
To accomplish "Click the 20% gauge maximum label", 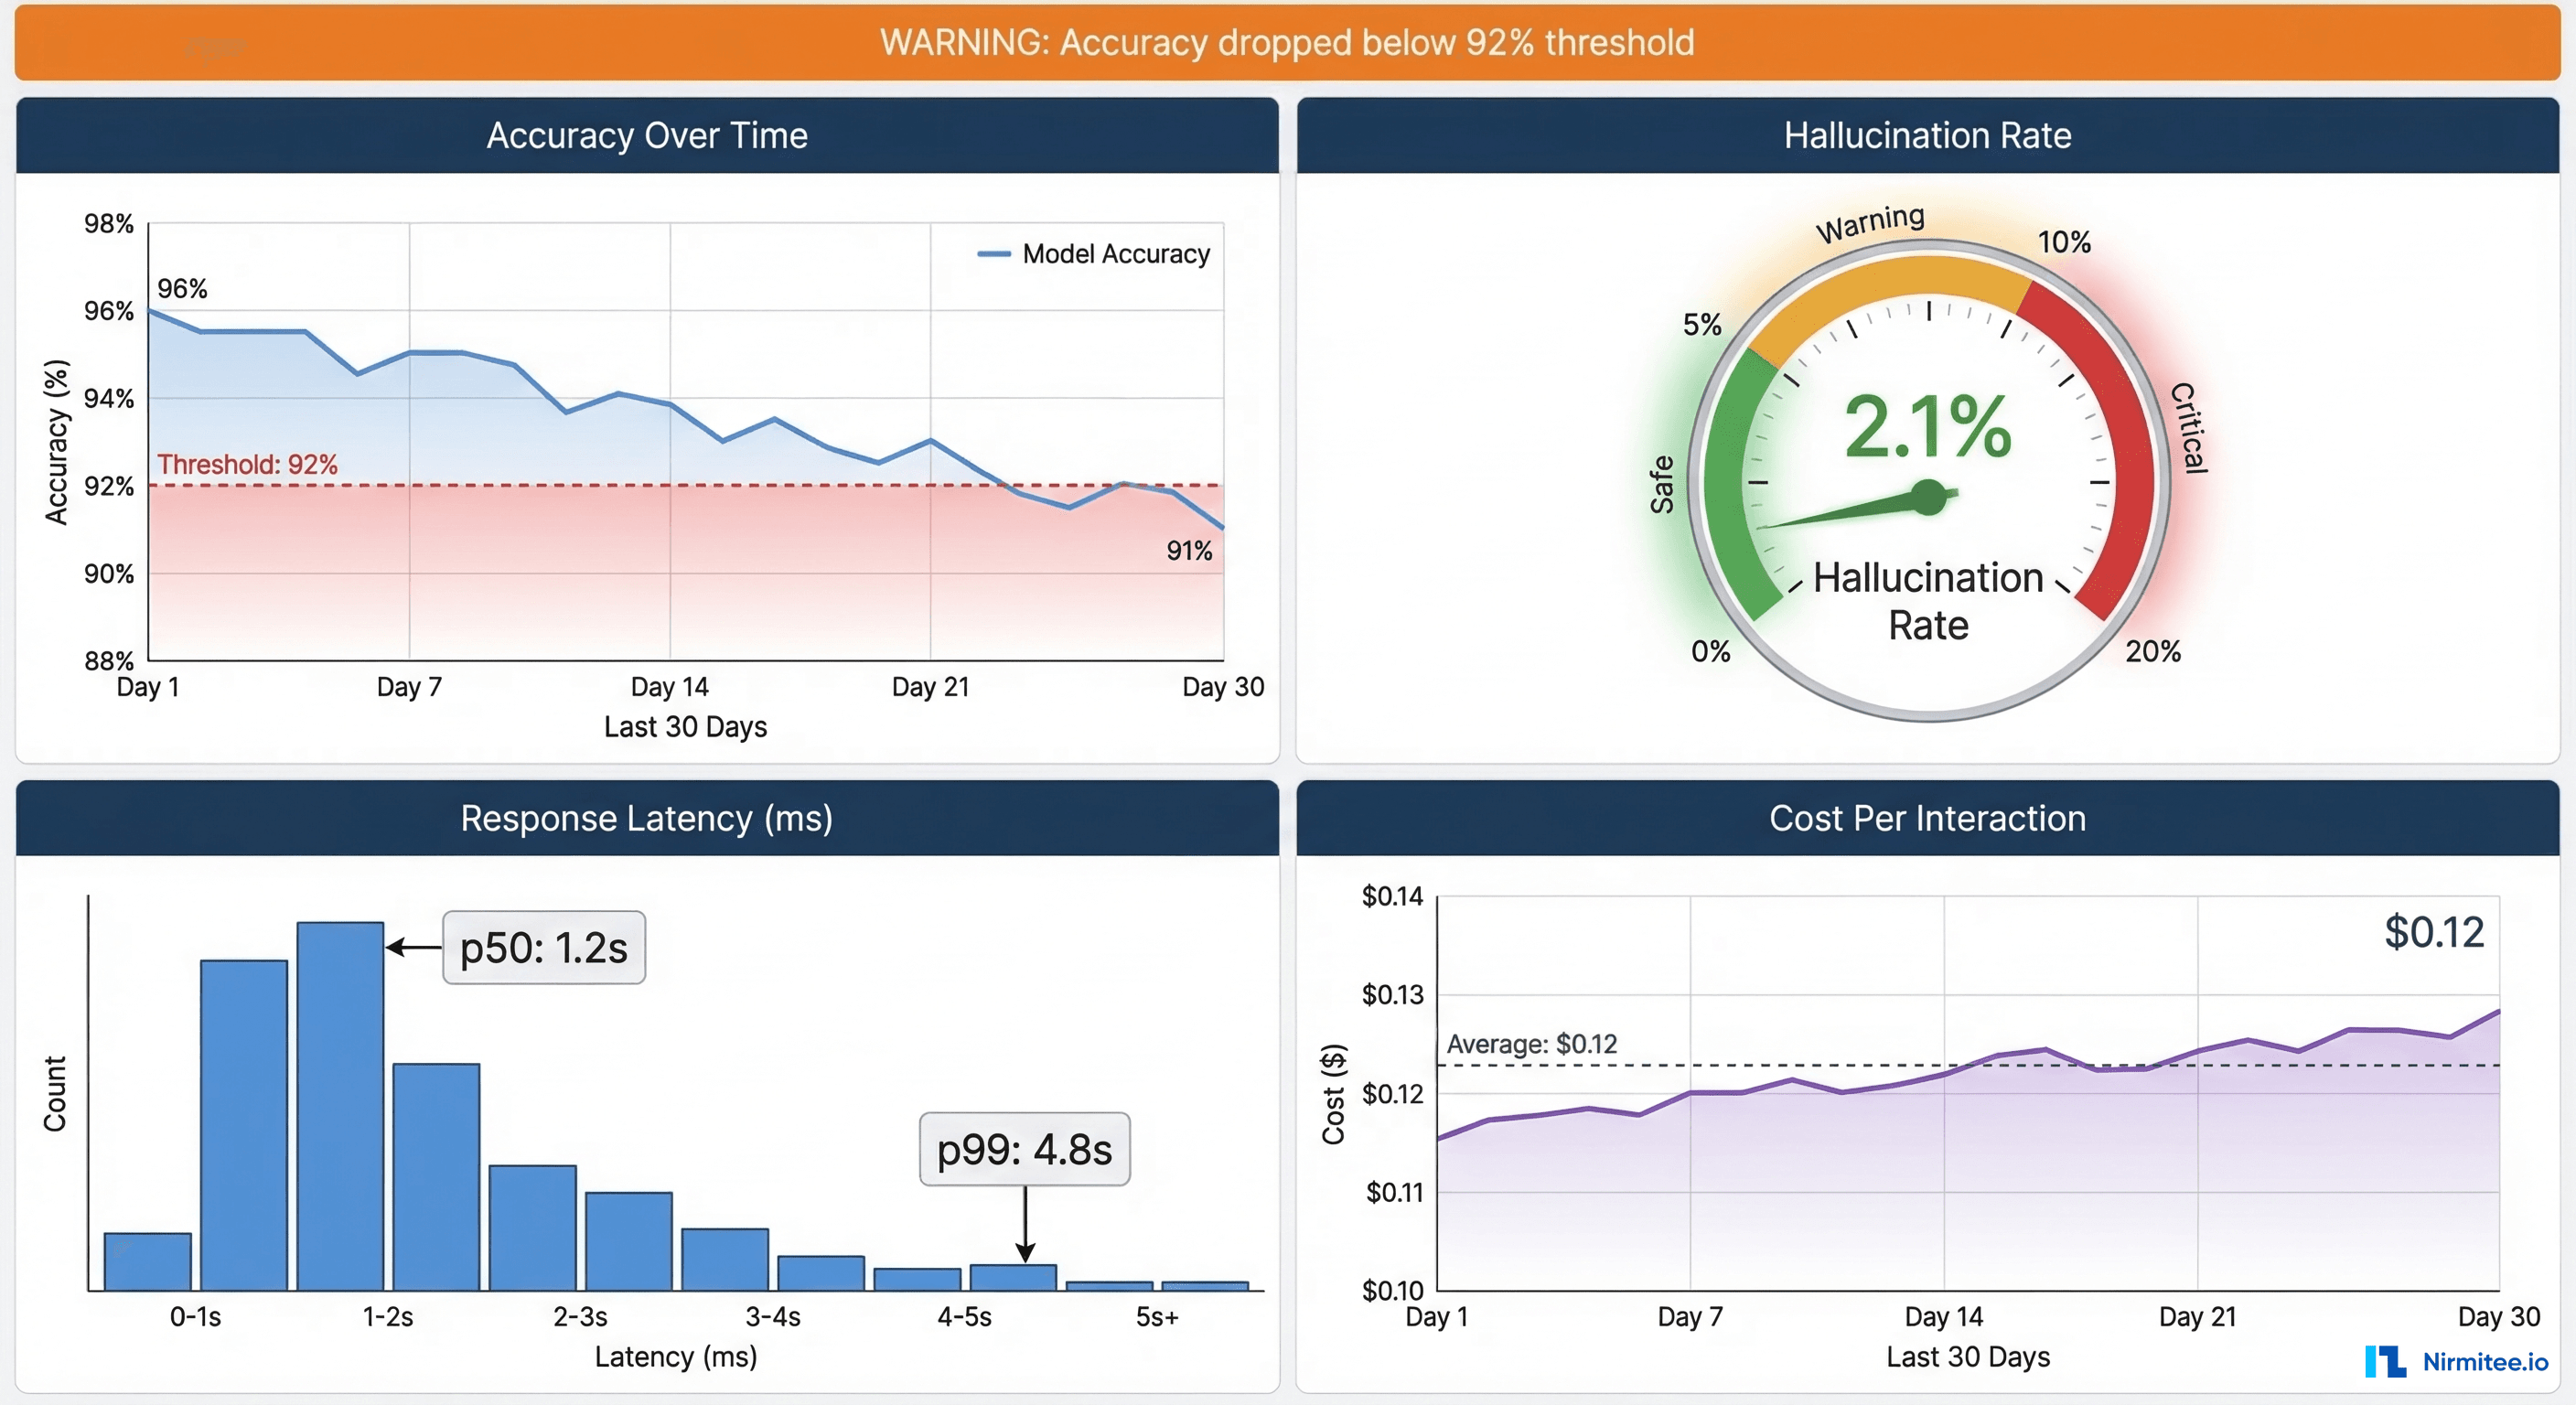I will coord(2153,651).
